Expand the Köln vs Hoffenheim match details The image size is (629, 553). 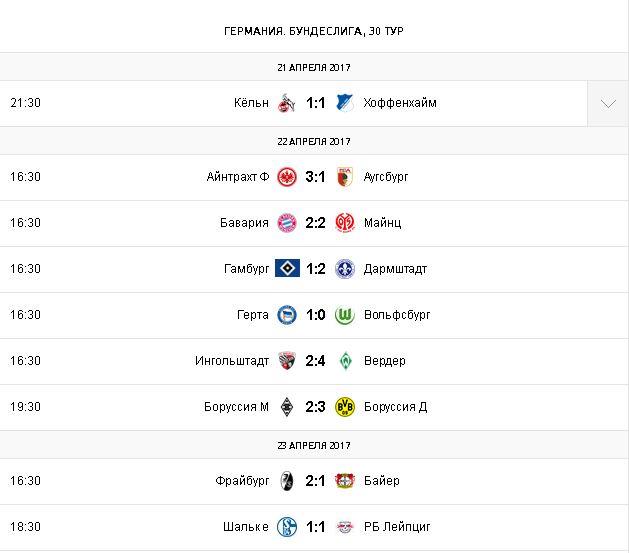tap(607, 103)
